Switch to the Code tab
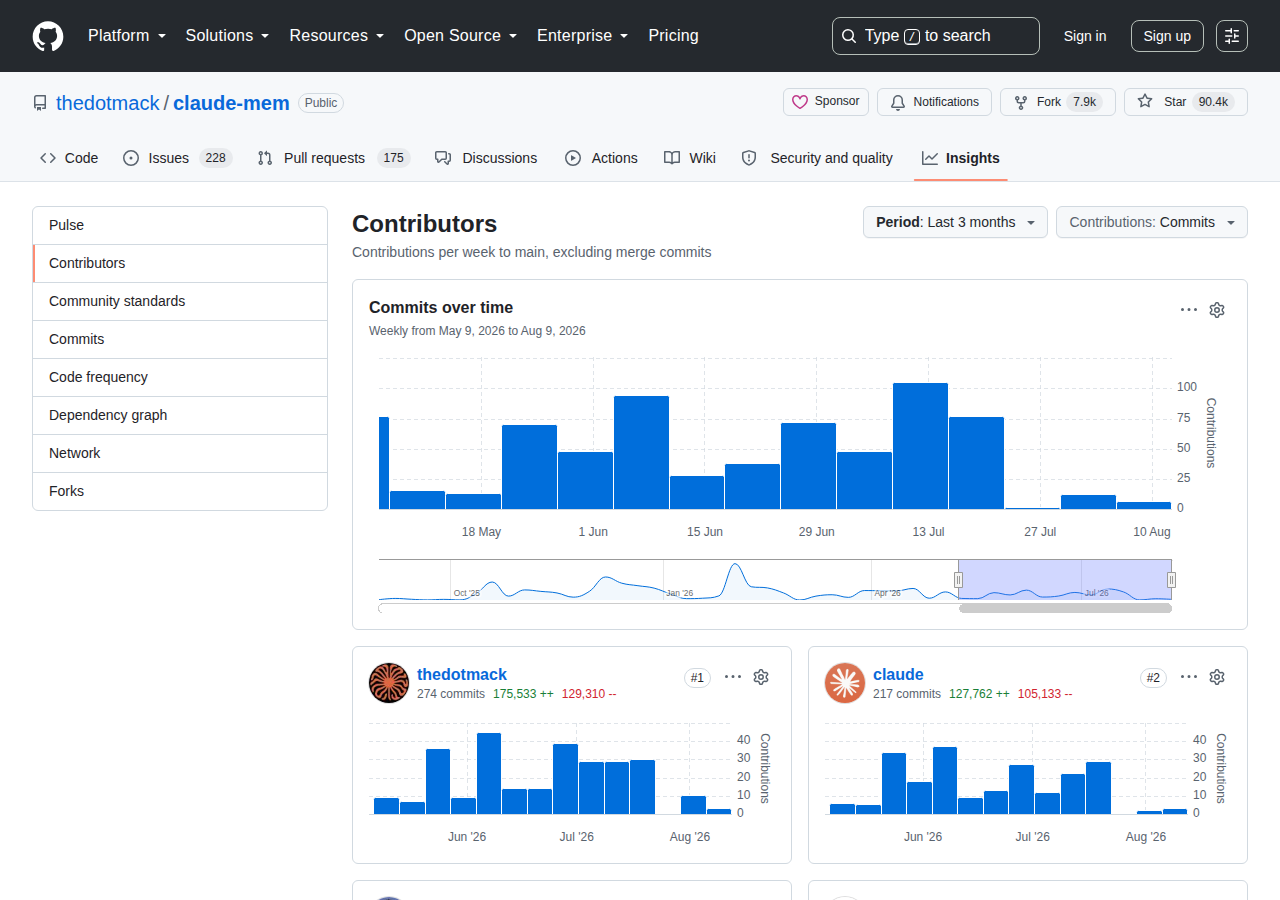This screenshot has height=900, width=1280. click(x=69, y=158)
